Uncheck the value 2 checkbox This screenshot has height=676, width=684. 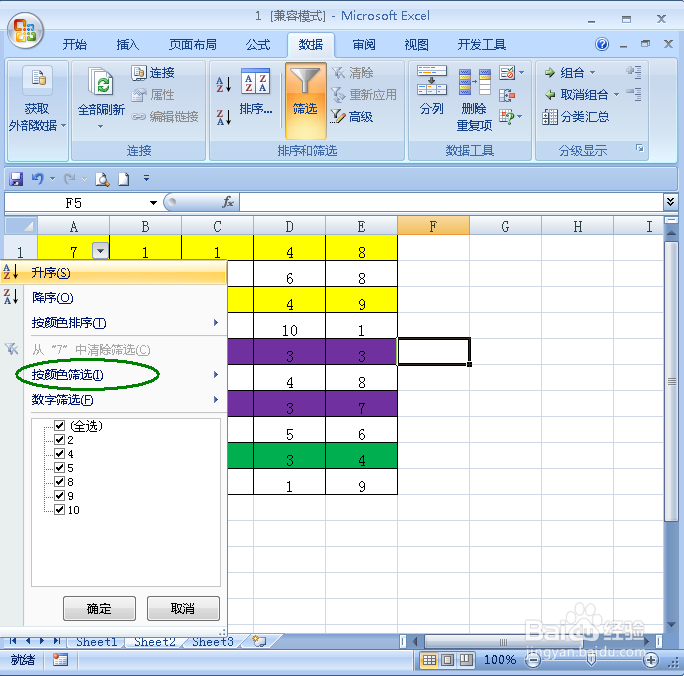pyautogui.click(x=59, y=440)
